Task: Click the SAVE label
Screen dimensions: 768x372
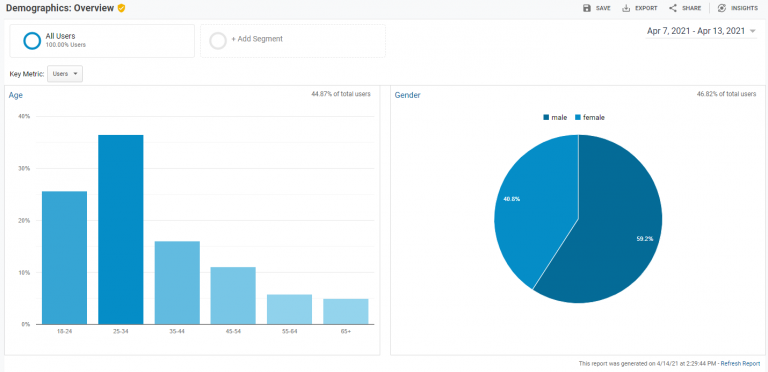Action: click(x=603, y=8)
